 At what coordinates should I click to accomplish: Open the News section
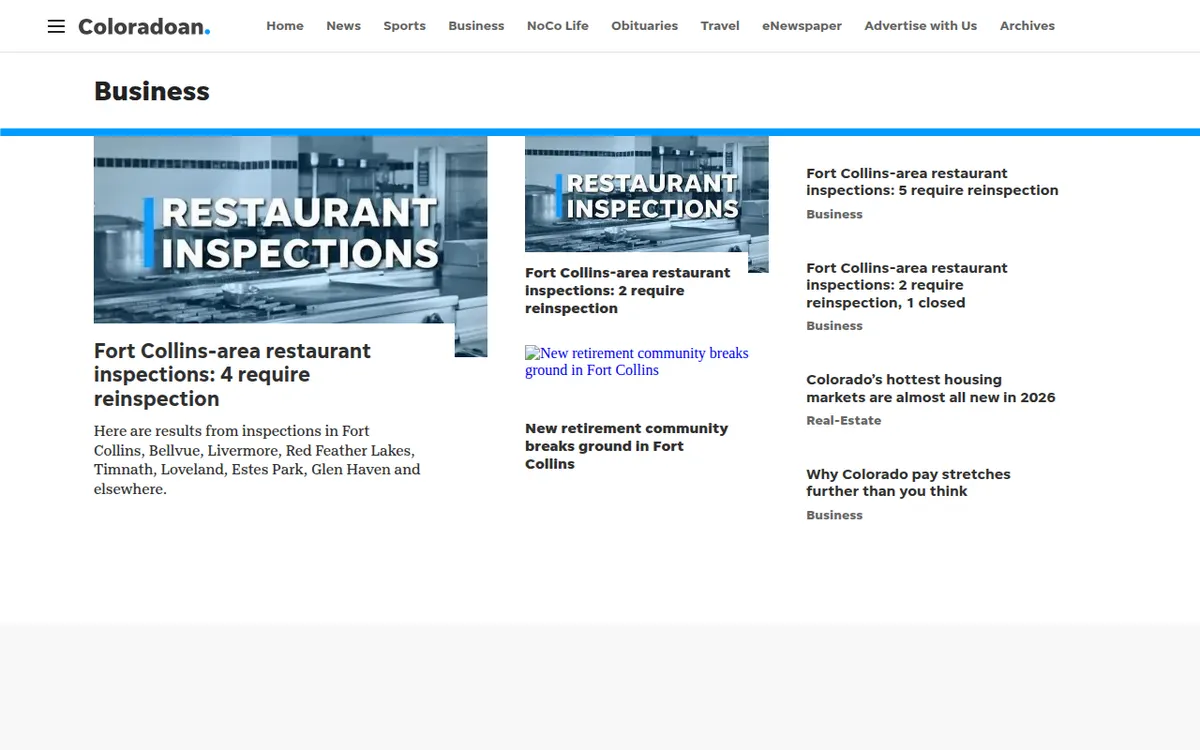point(343,26)
